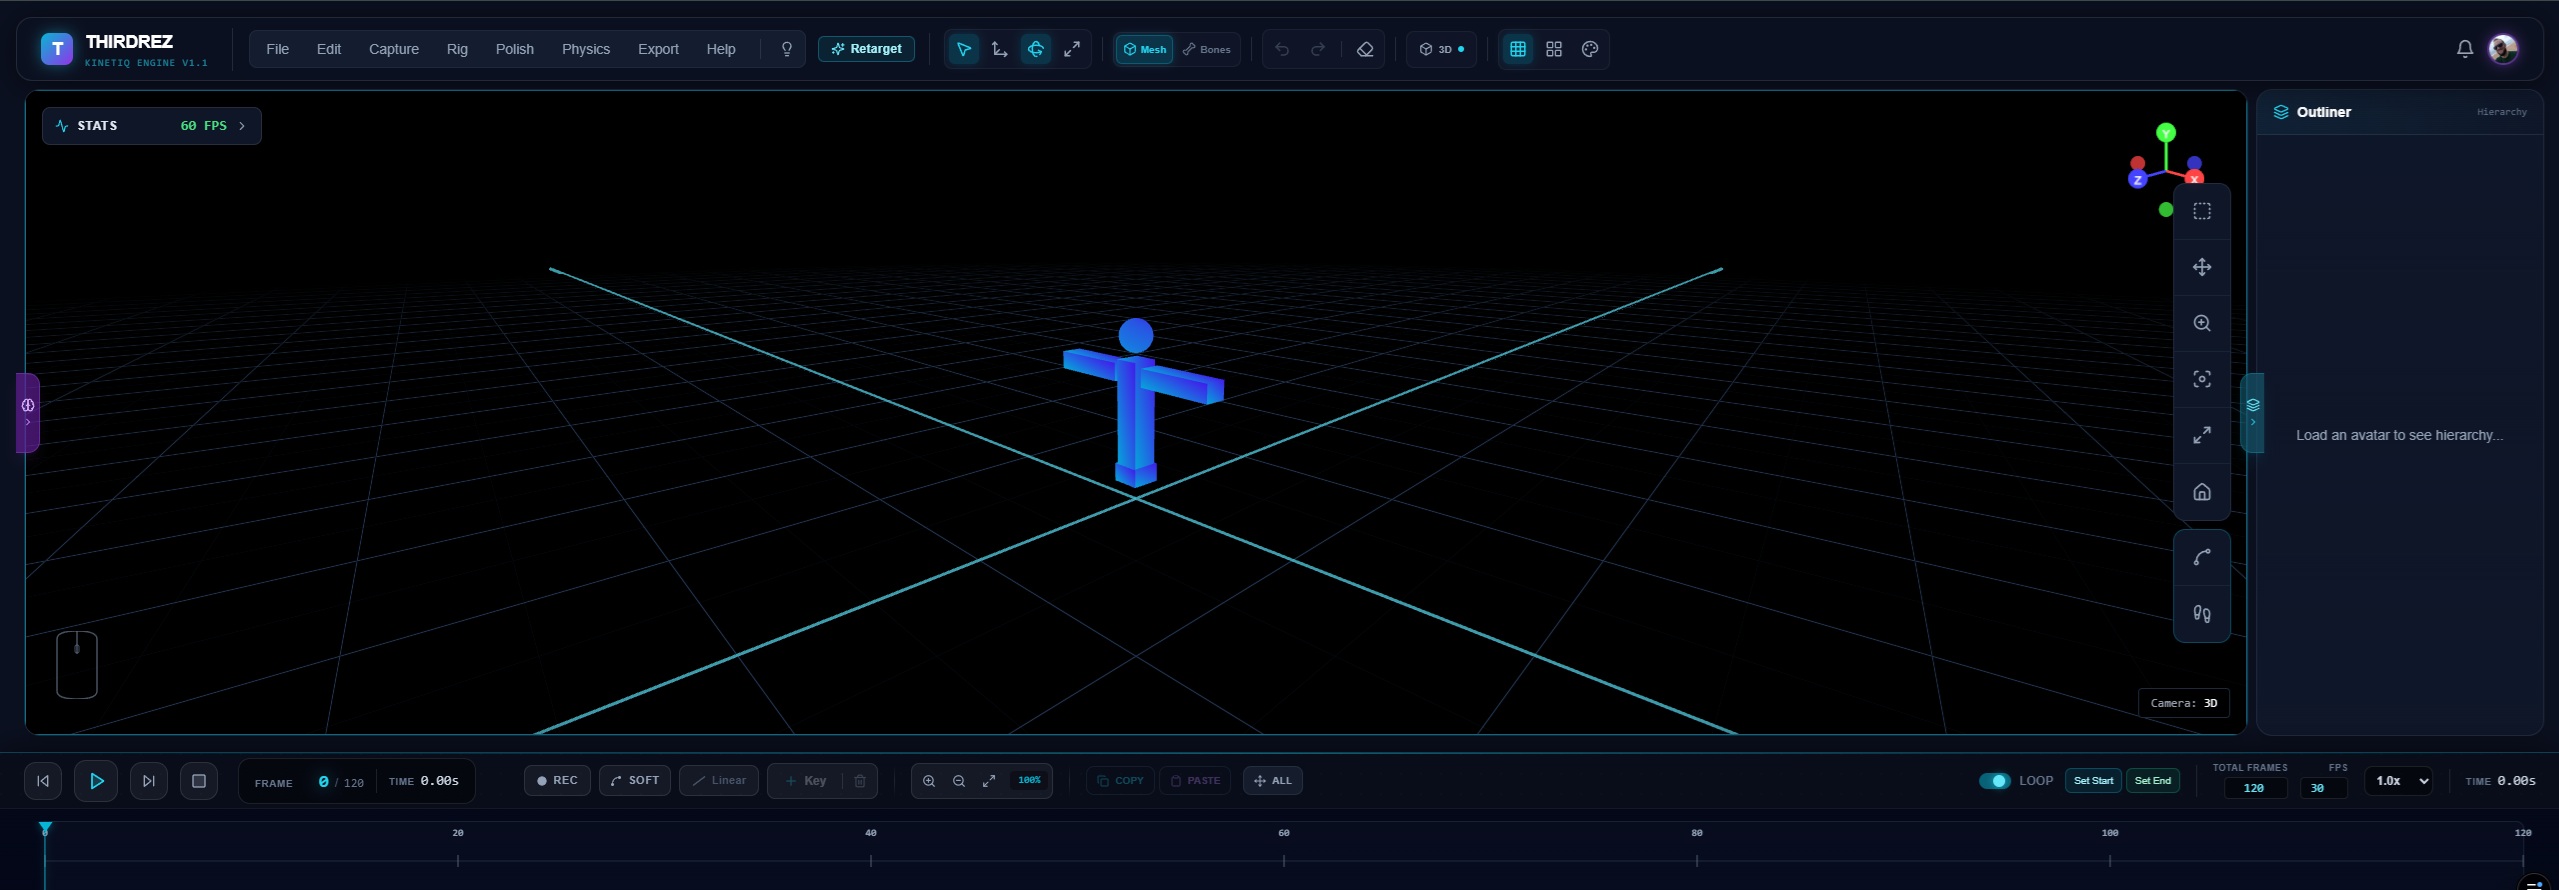Toggle REC recording
This screenshot has width=2559, height=890.
[x=557, y=781]
